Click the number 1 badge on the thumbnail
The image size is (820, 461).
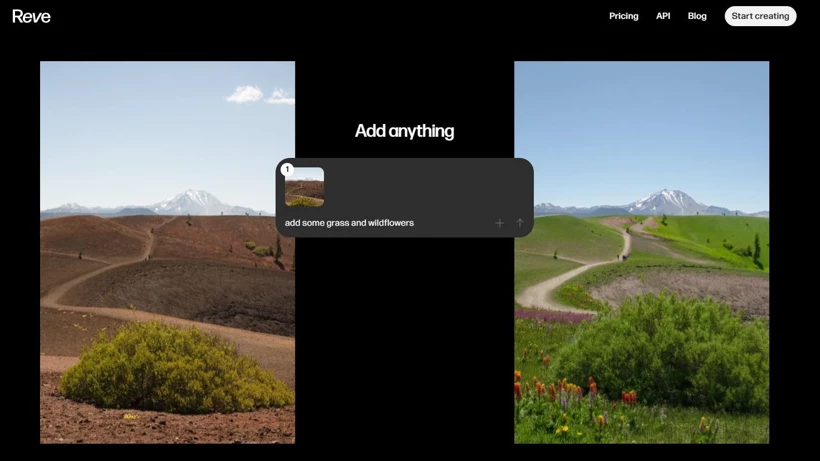pos(288,170)
